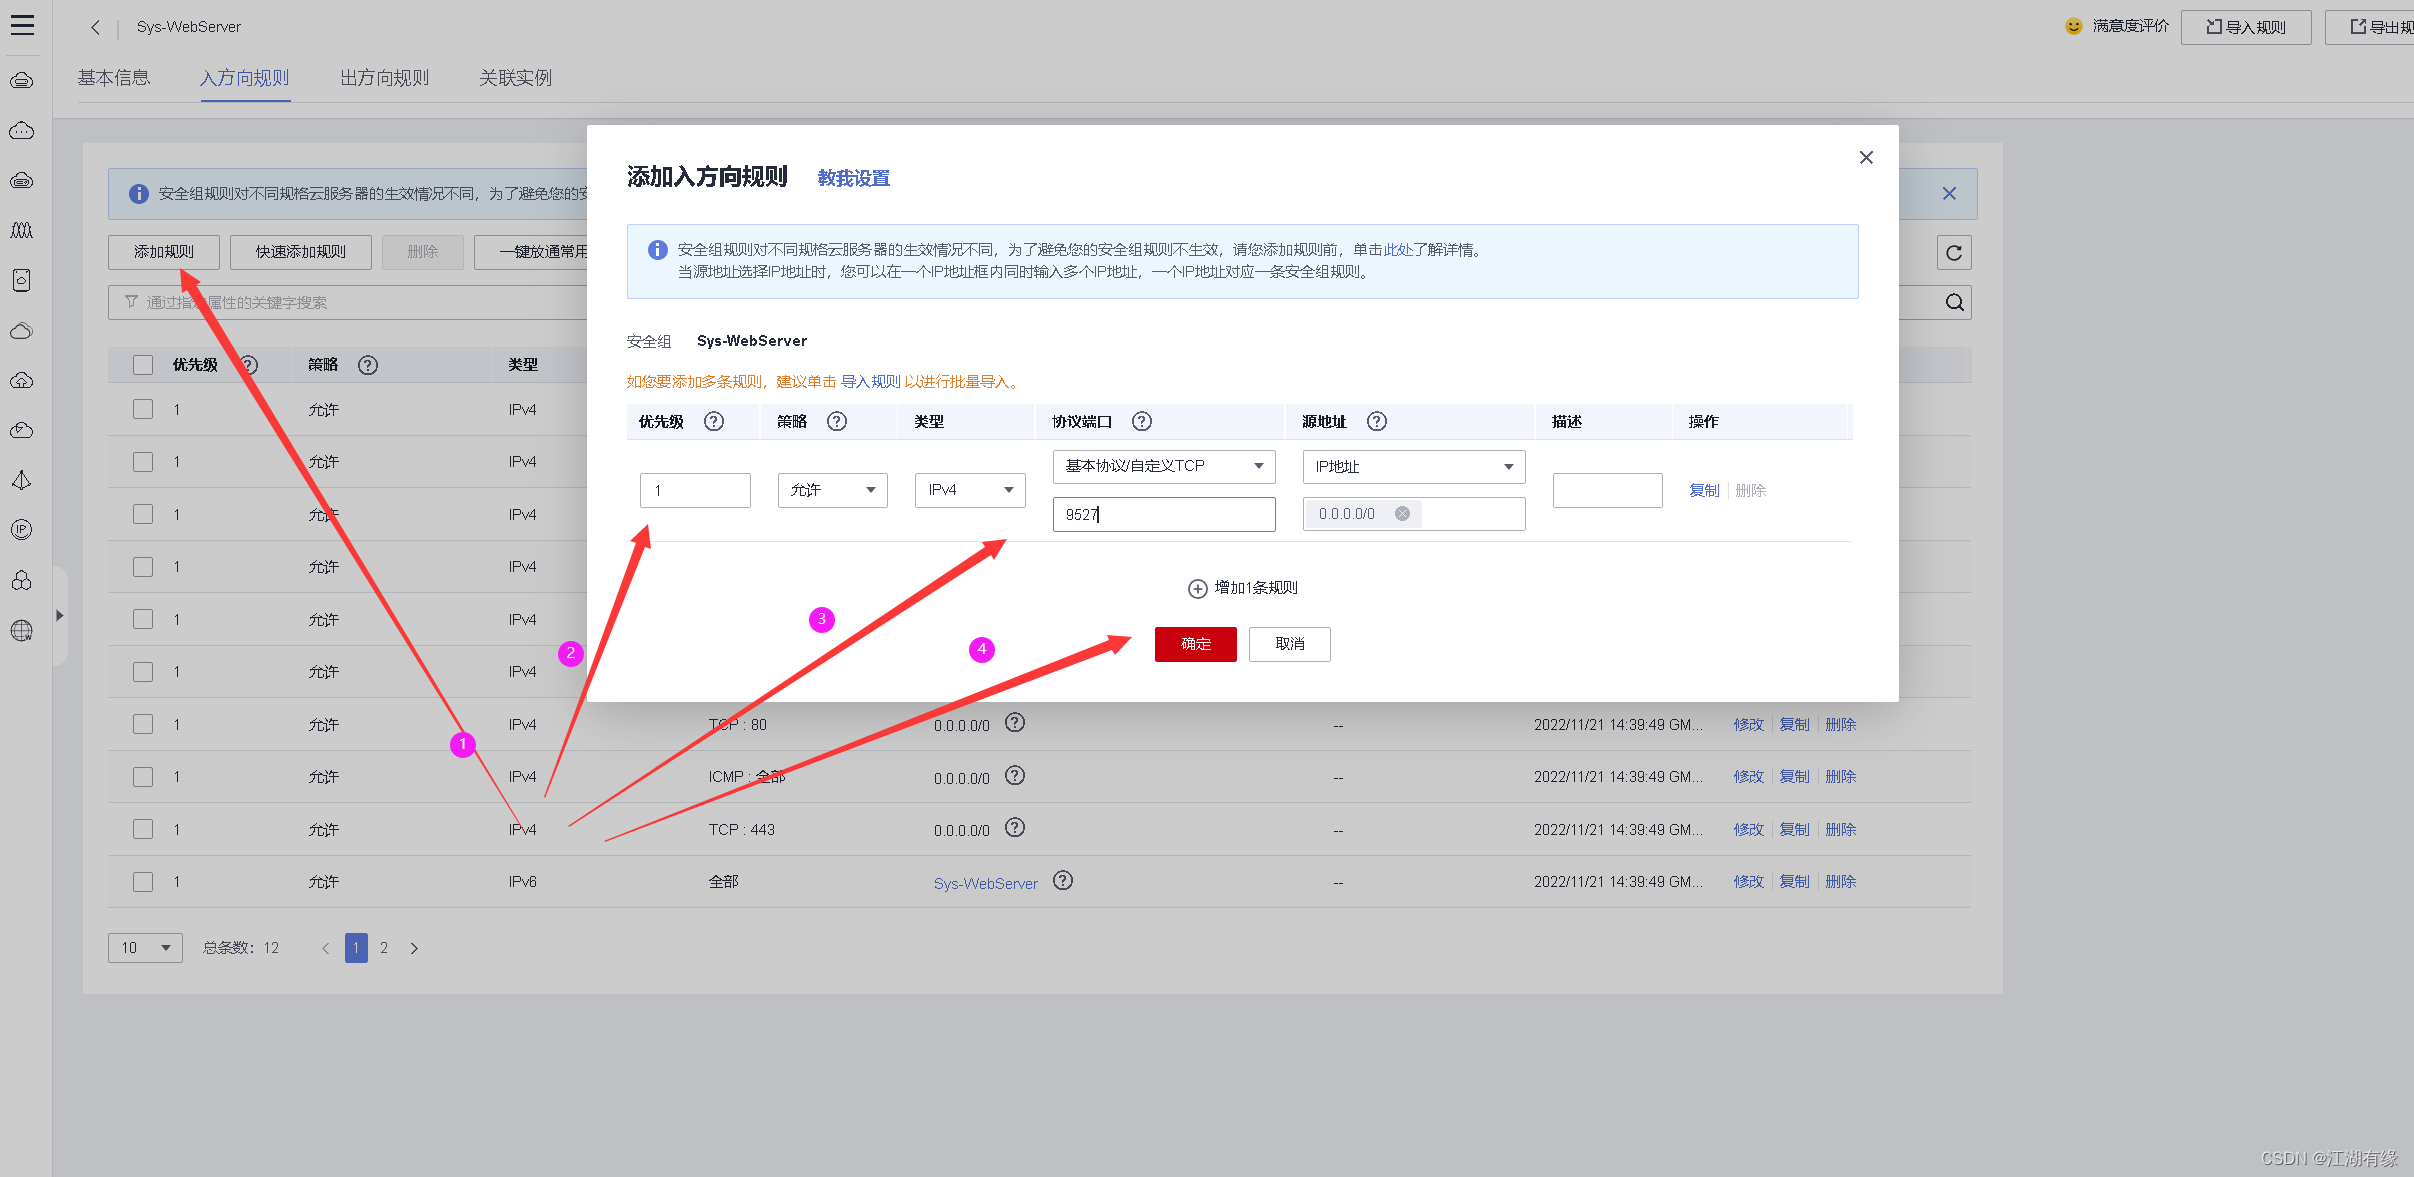Switch to the 出方向规则 tab
Image resolution: width=2414 pixels, height=1177 pixels.
(x=384, y=78)
